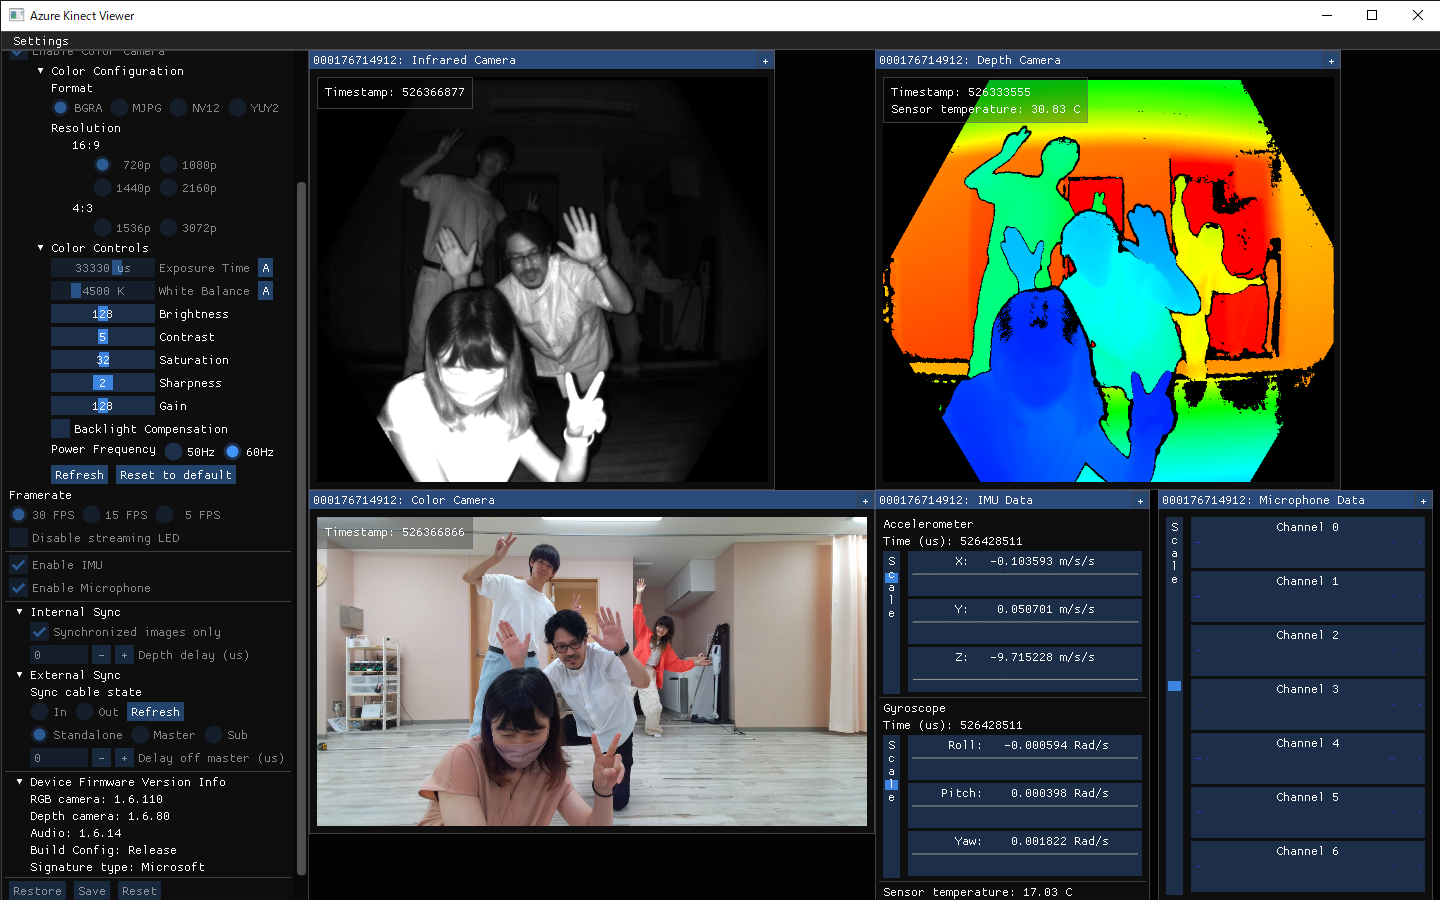Toggle auto mode 'A' for White Balance

point(265,291)
